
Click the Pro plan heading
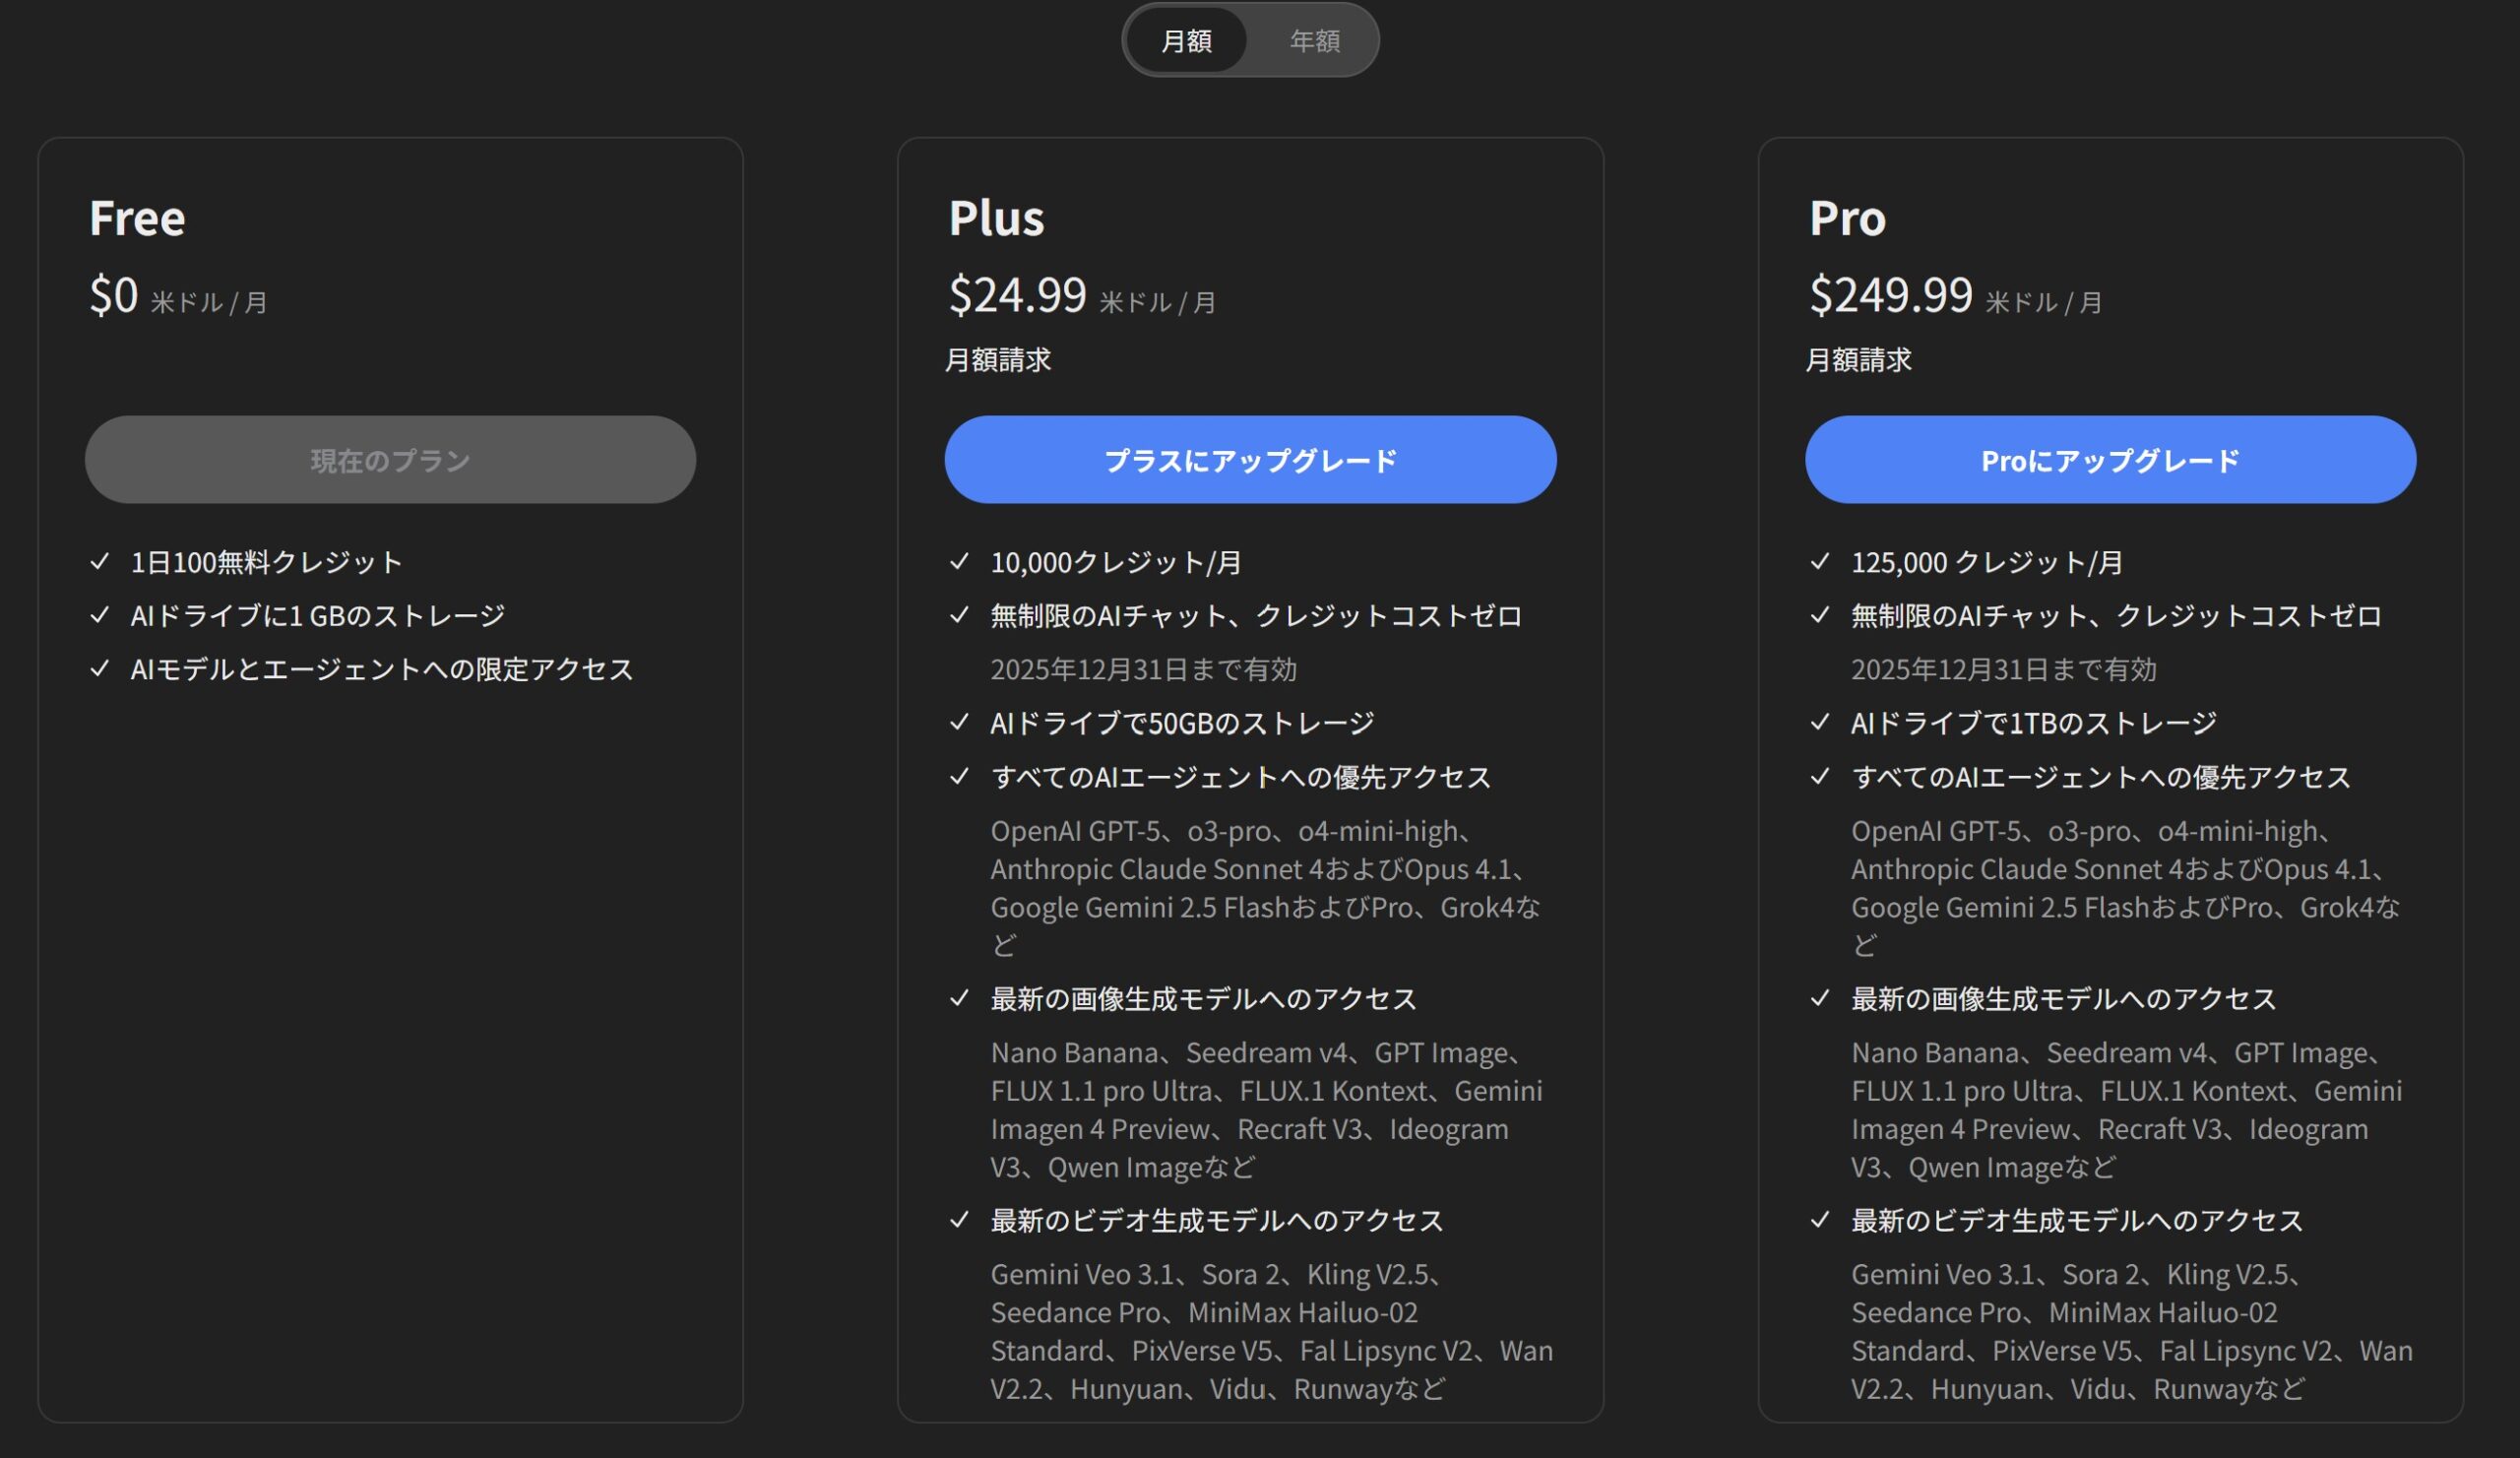click(x=1847, y=218)
